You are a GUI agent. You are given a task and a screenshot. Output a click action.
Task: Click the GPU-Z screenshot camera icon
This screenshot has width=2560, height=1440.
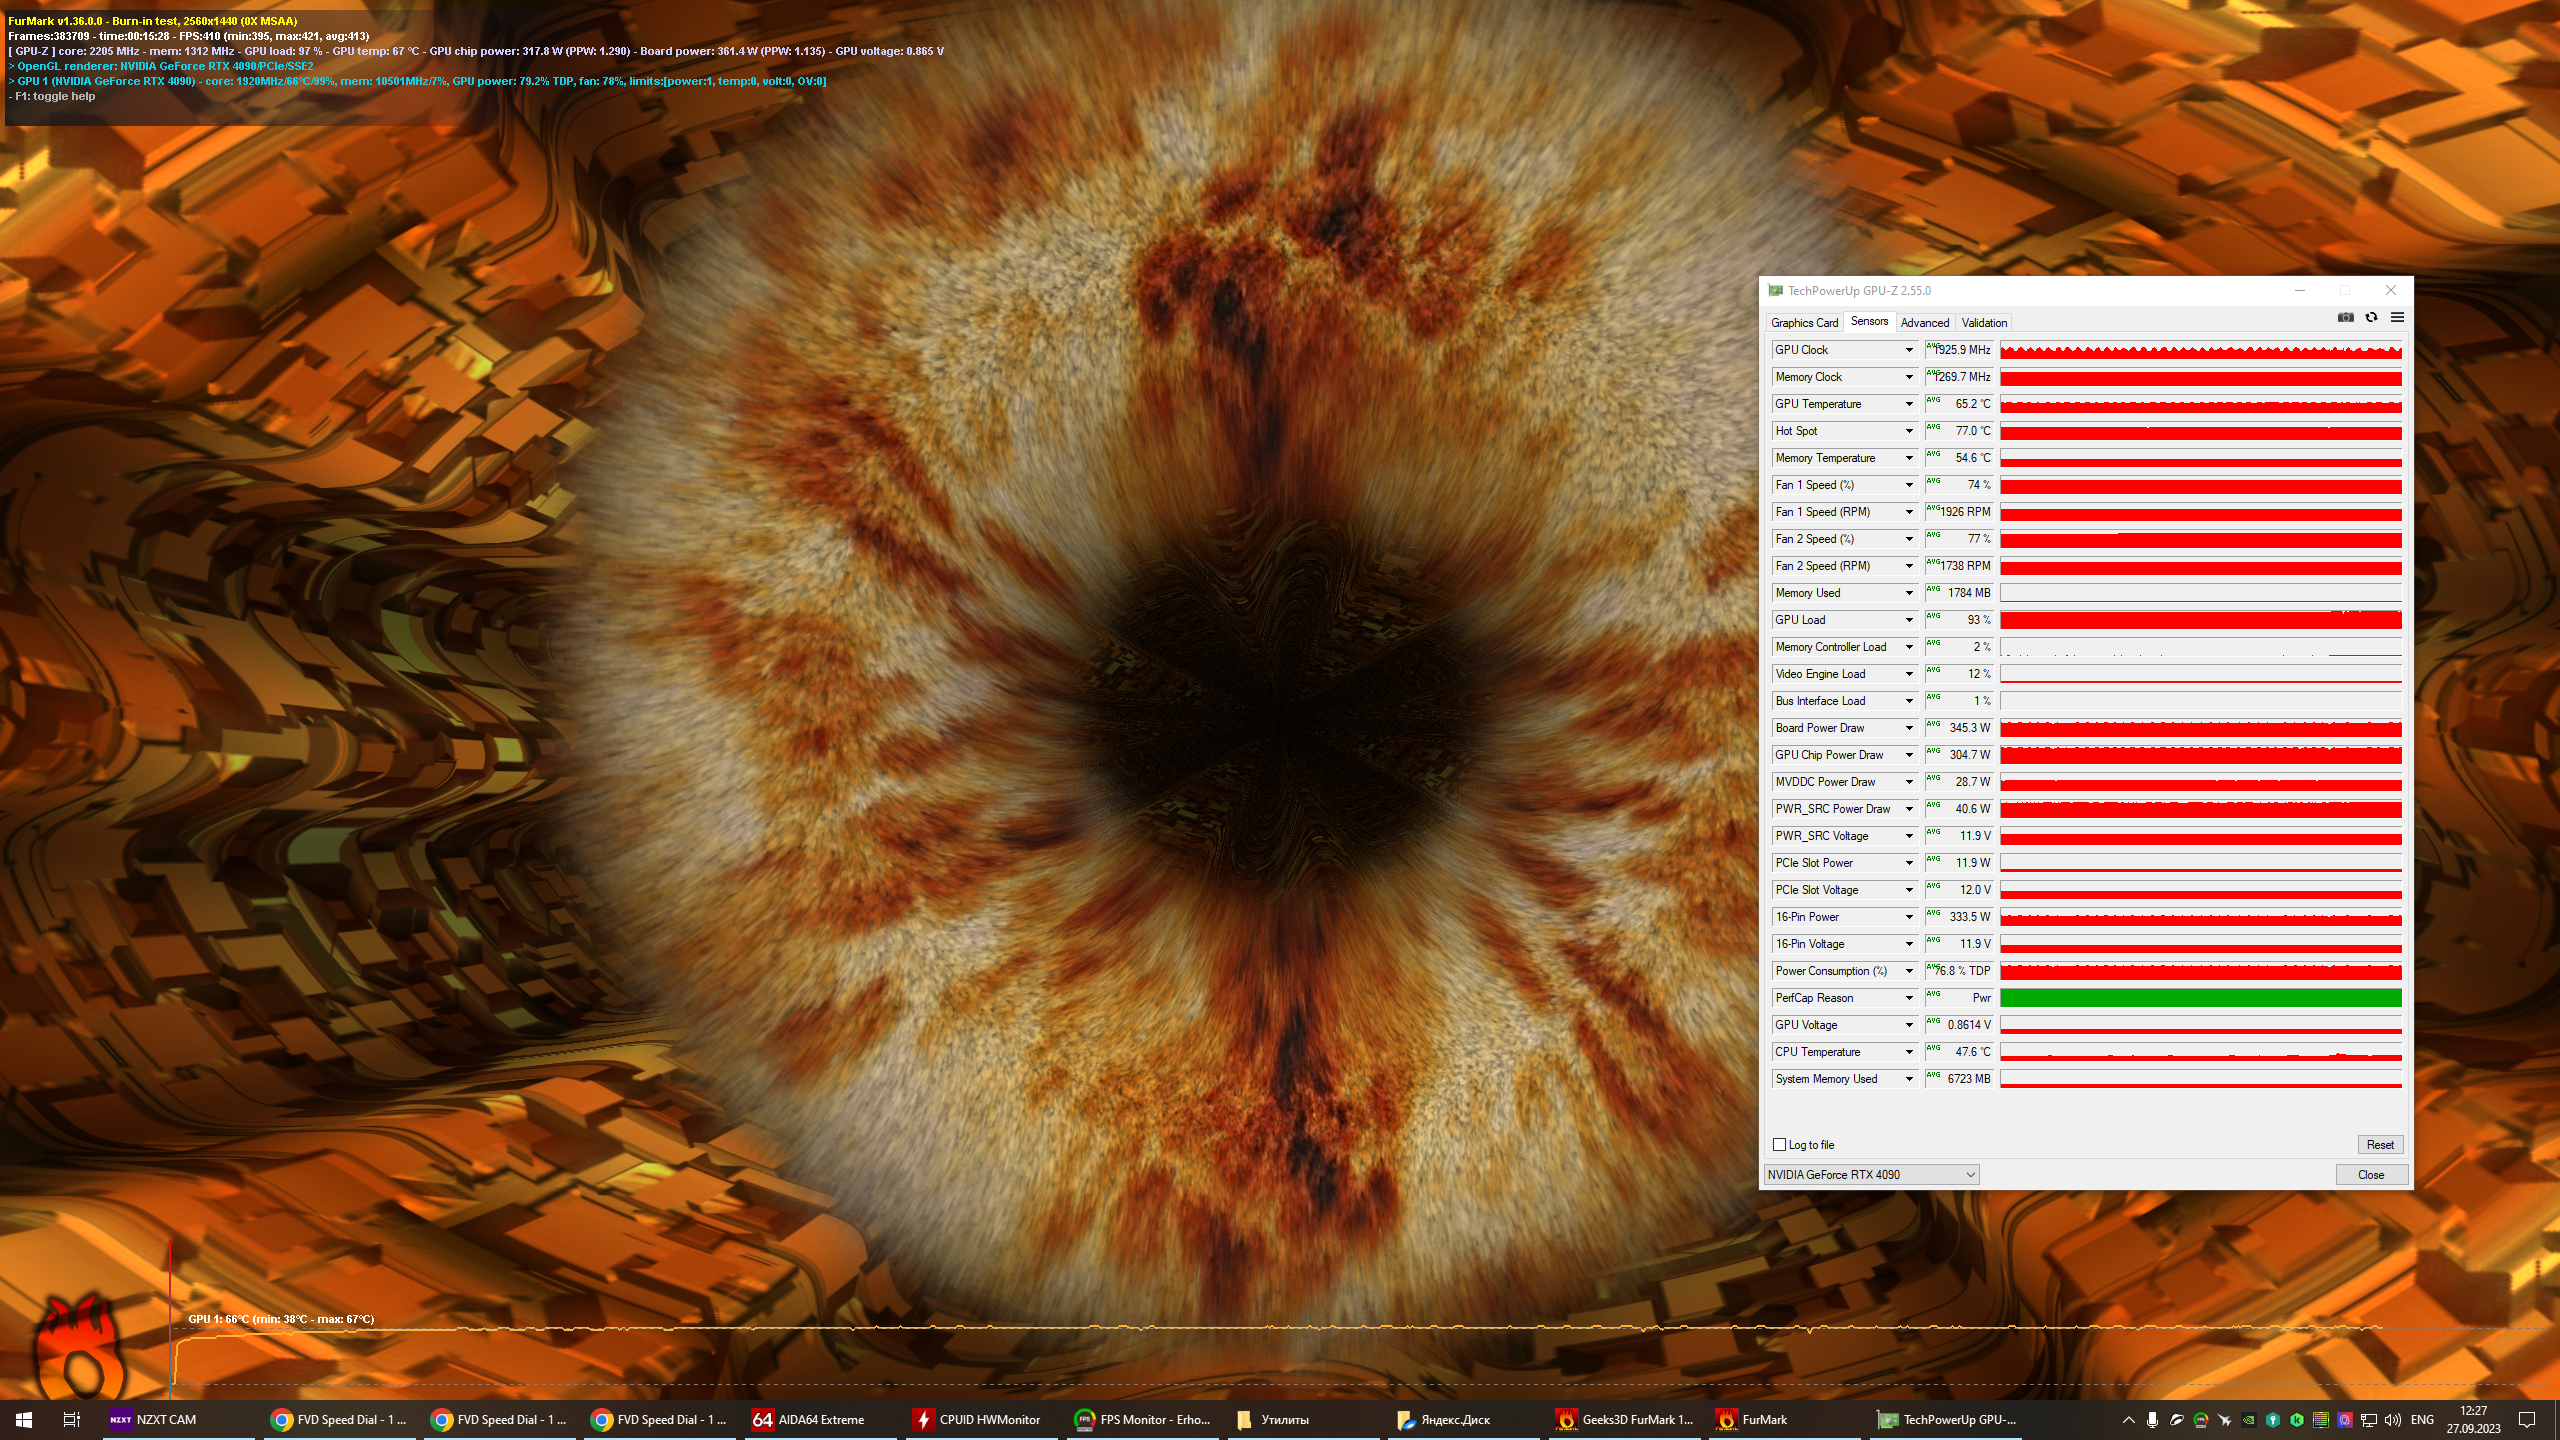[x=2345, y=317]
